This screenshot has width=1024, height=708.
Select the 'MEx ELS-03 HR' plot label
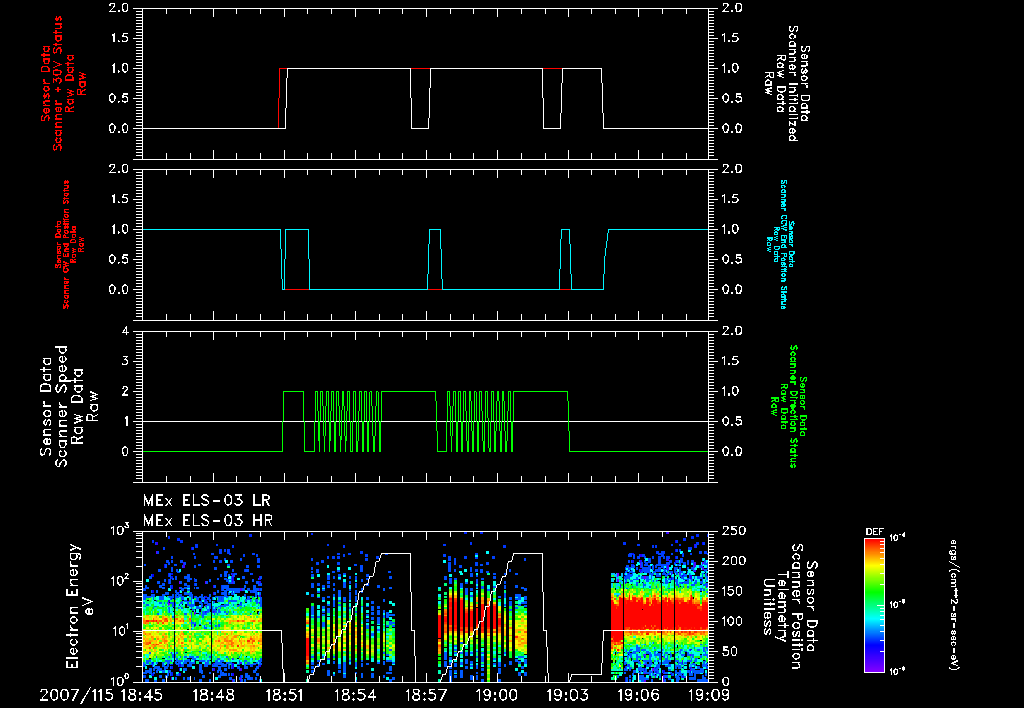[x=208, y=521]
